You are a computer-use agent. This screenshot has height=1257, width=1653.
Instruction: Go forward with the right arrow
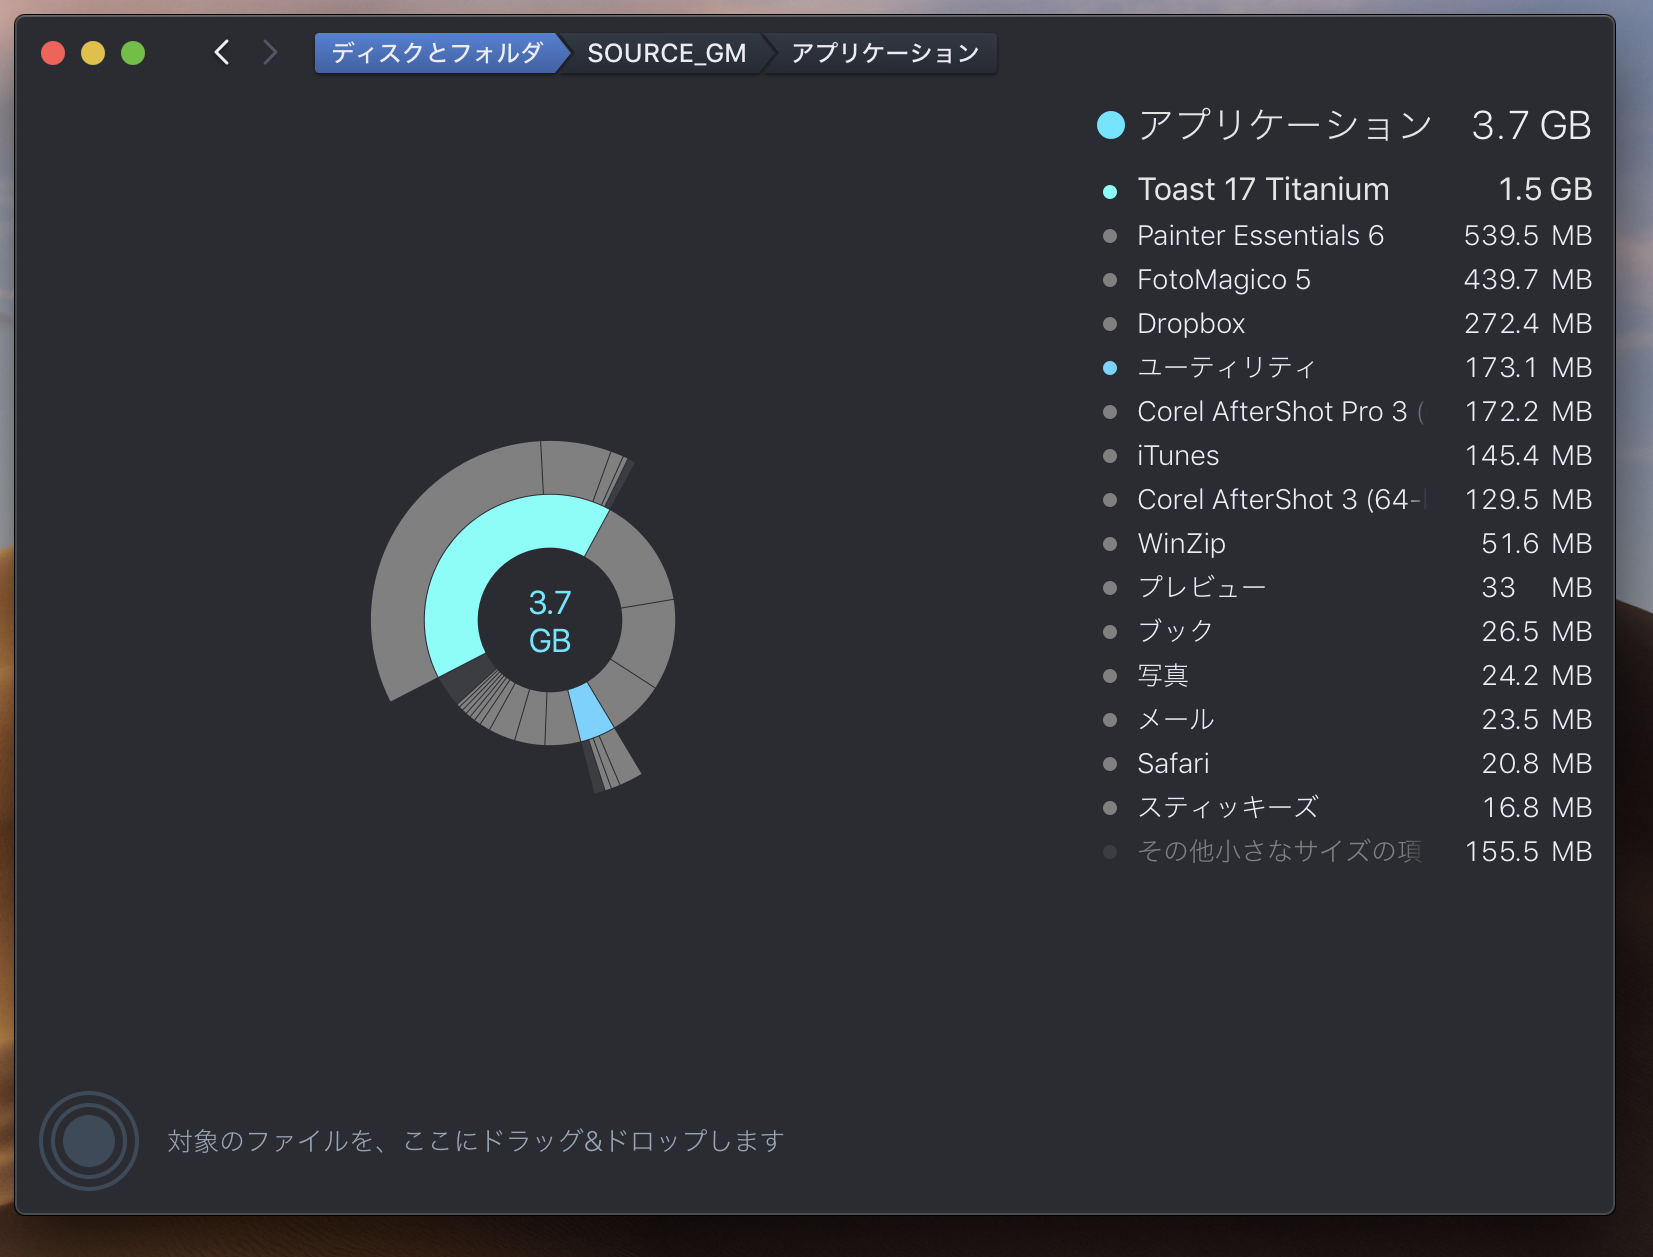270,53
